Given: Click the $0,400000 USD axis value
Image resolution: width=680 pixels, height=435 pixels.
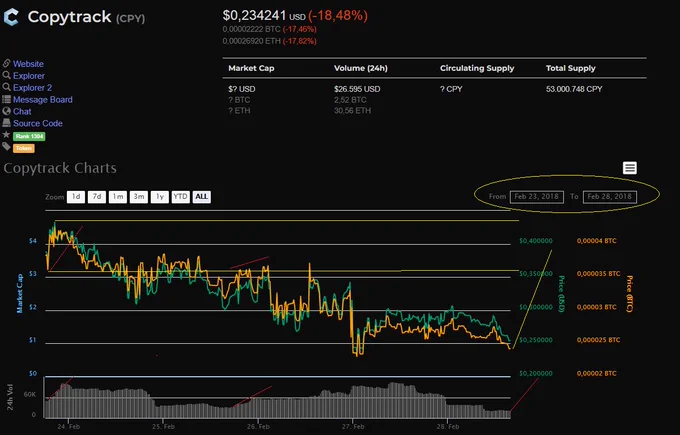Looking at the screenshot, I should 536,241.
